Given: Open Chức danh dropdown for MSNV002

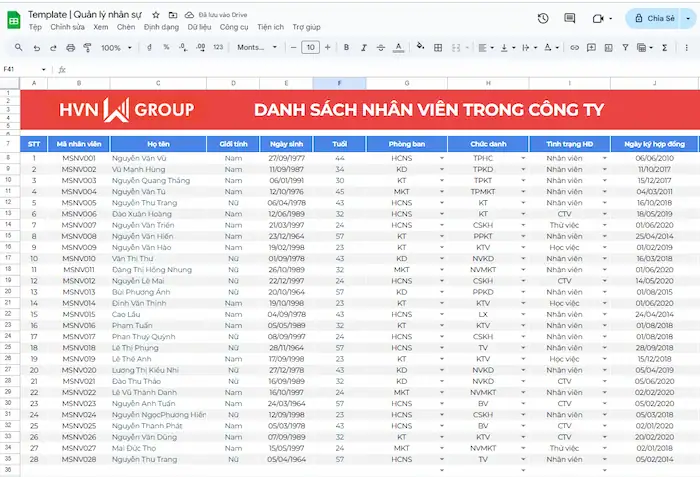Looking at the screenshot, I should [523, 169].
